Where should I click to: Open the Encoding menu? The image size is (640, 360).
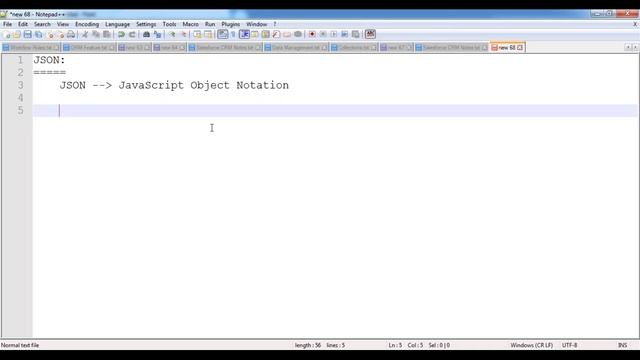87,24
